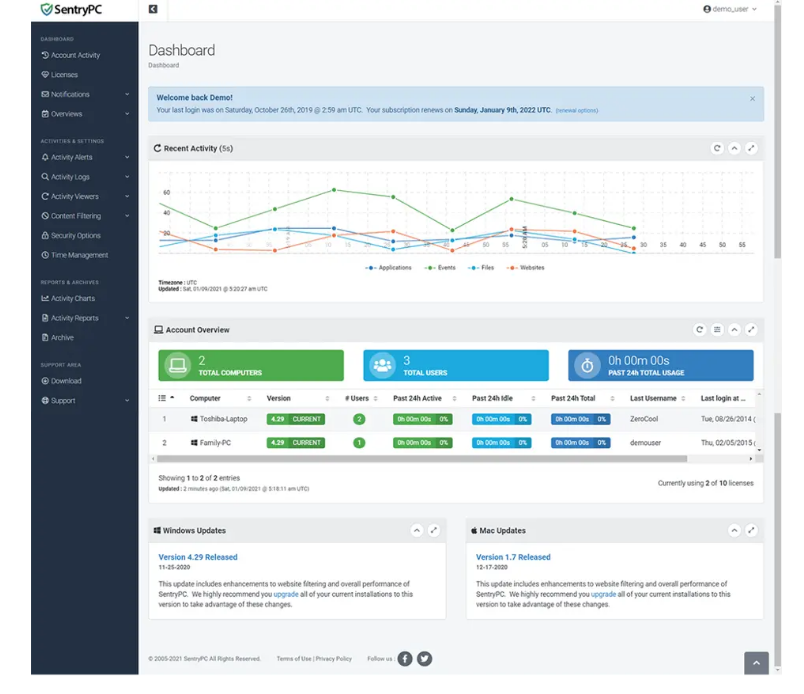Open Licenses in the sidebar
Viewport: 804px width, 694px height.
(x=59, y=74)
